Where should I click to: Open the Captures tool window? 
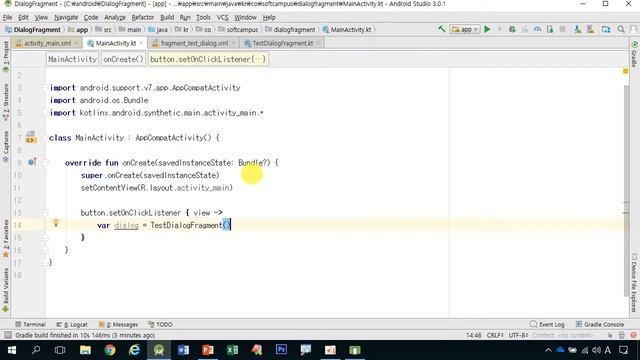pos(5,146)
